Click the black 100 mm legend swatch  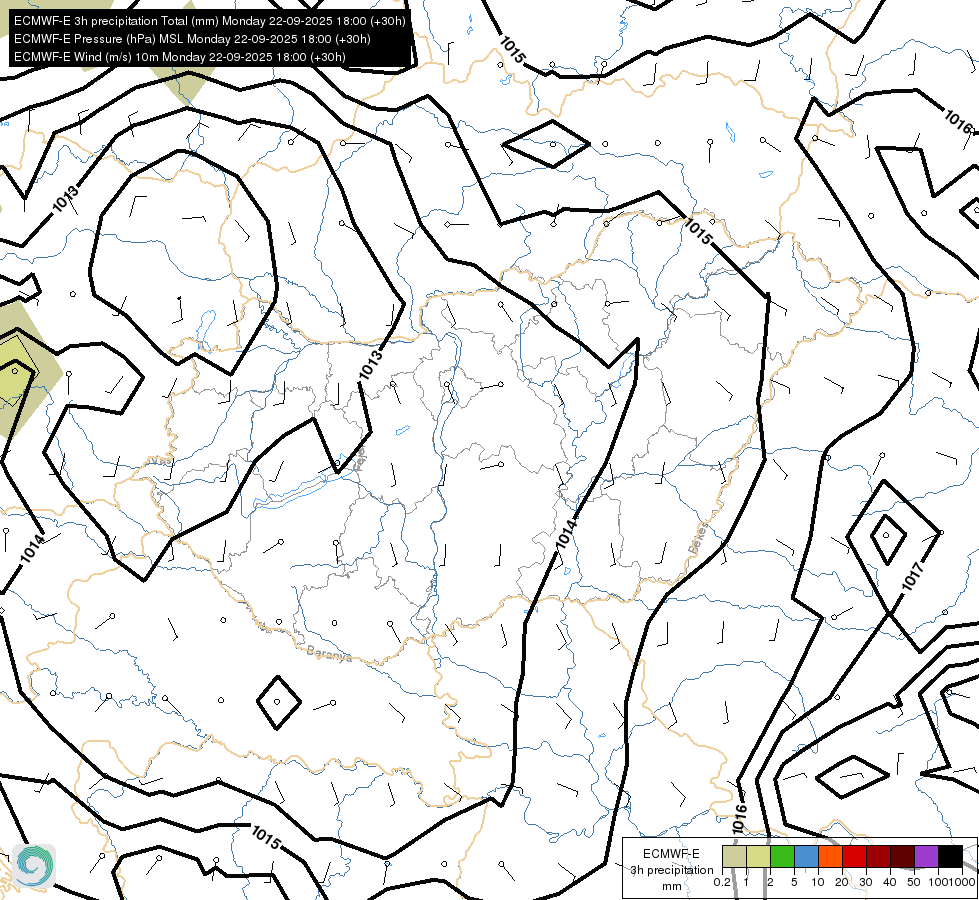click(x=950, y=857)
